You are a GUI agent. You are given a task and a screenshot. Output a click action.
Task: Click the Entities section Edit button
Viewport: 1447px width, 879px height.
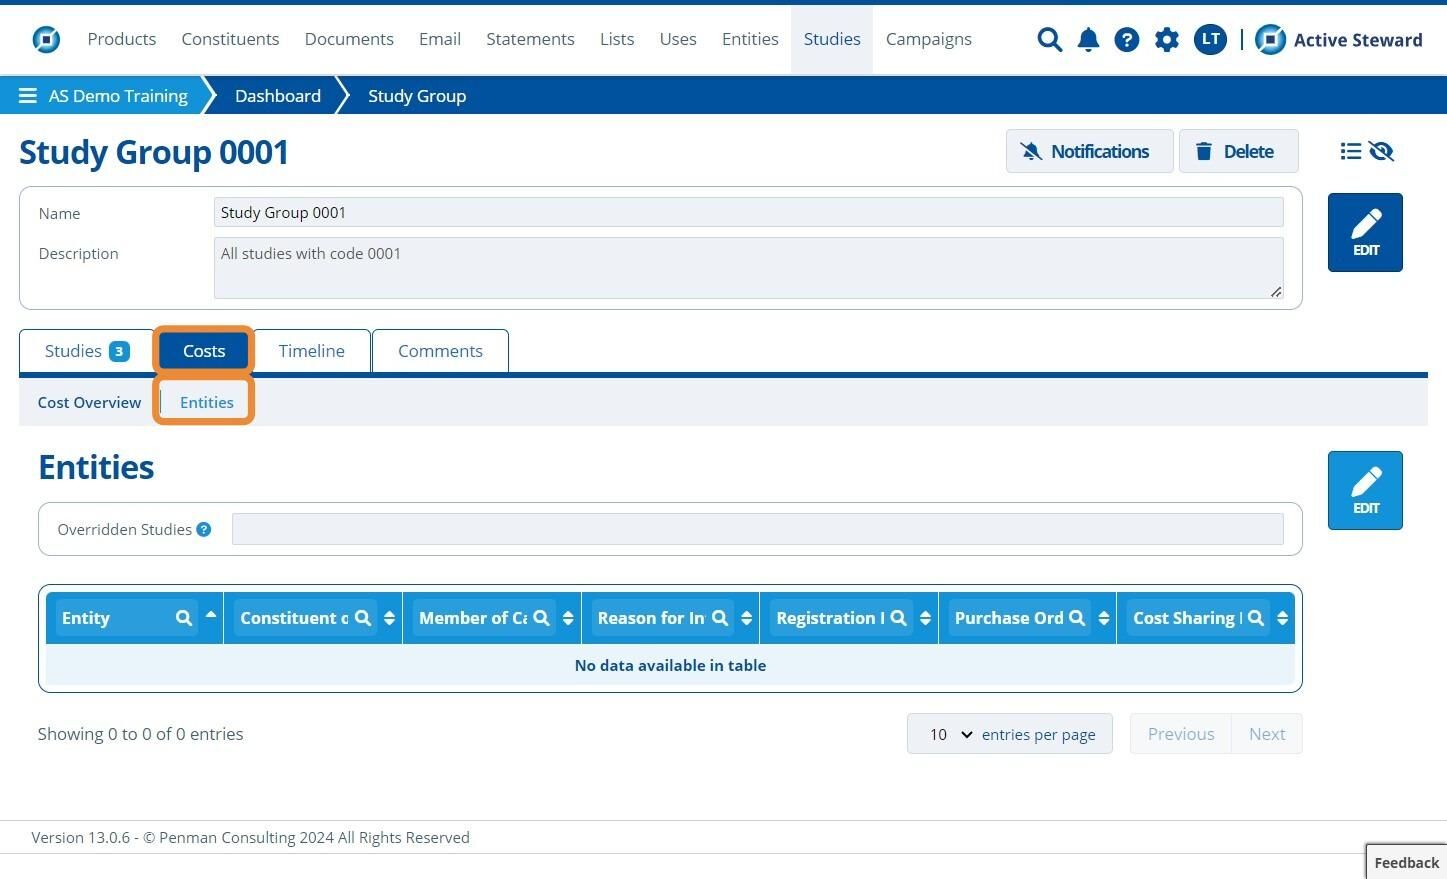(1365, 490)
